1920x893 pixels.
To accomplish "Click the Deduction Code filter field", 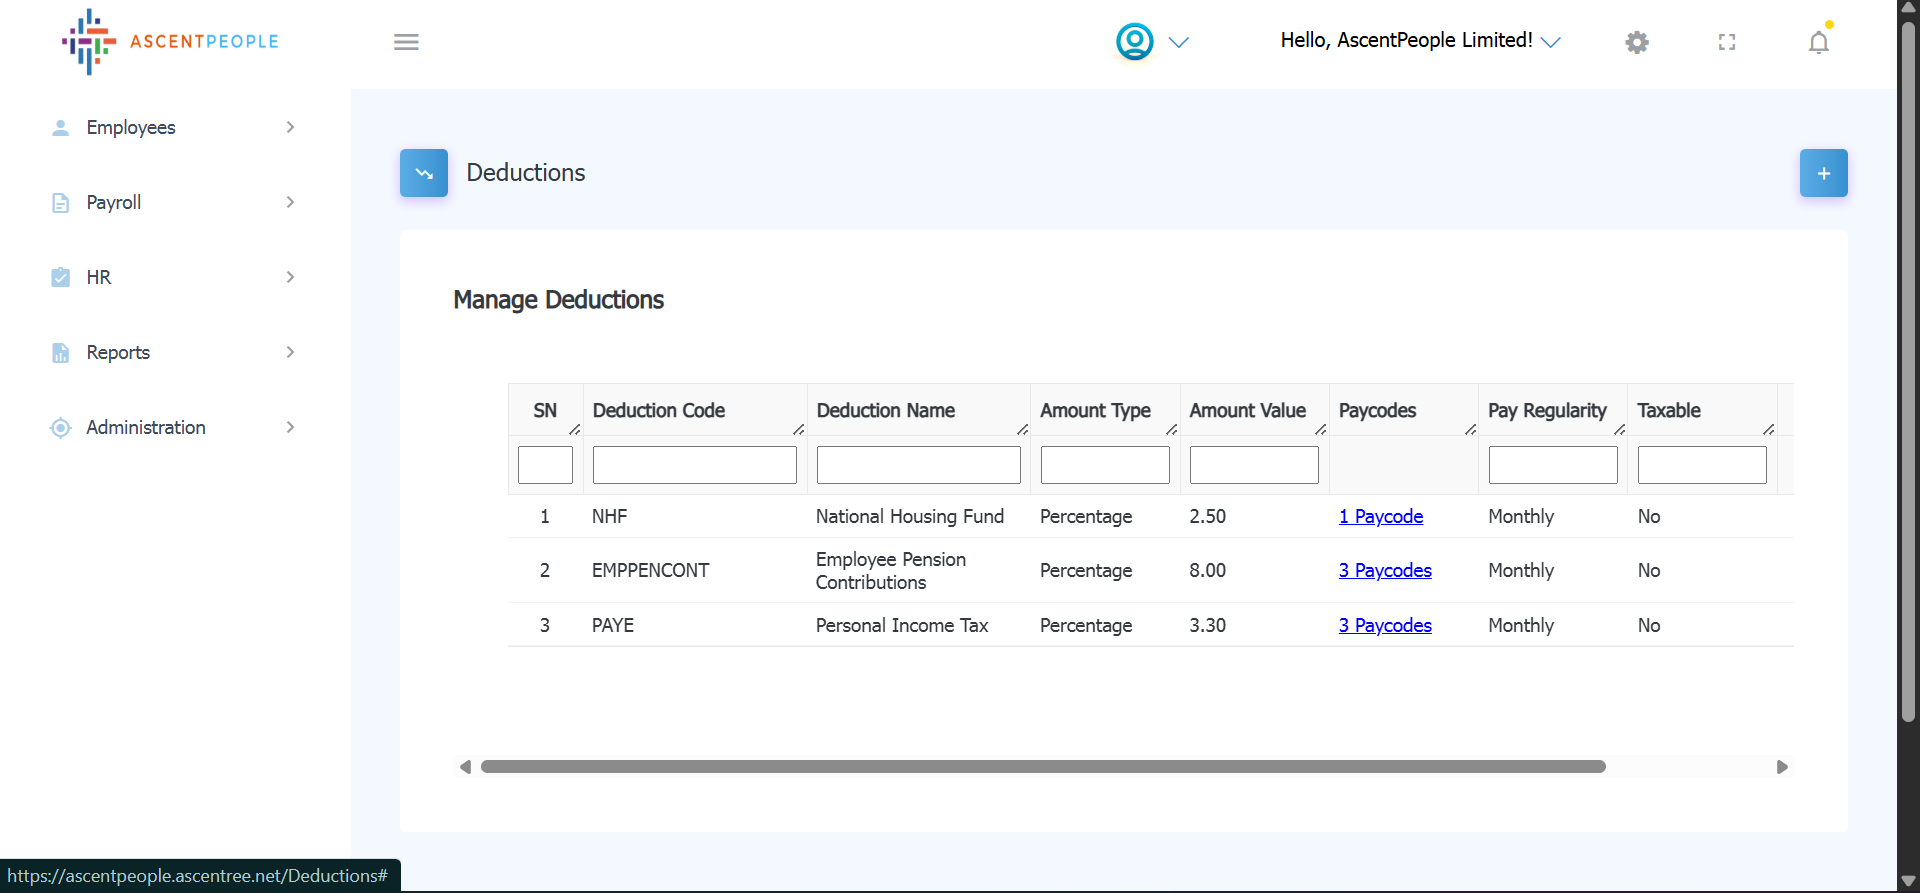I will pos(694,465).
